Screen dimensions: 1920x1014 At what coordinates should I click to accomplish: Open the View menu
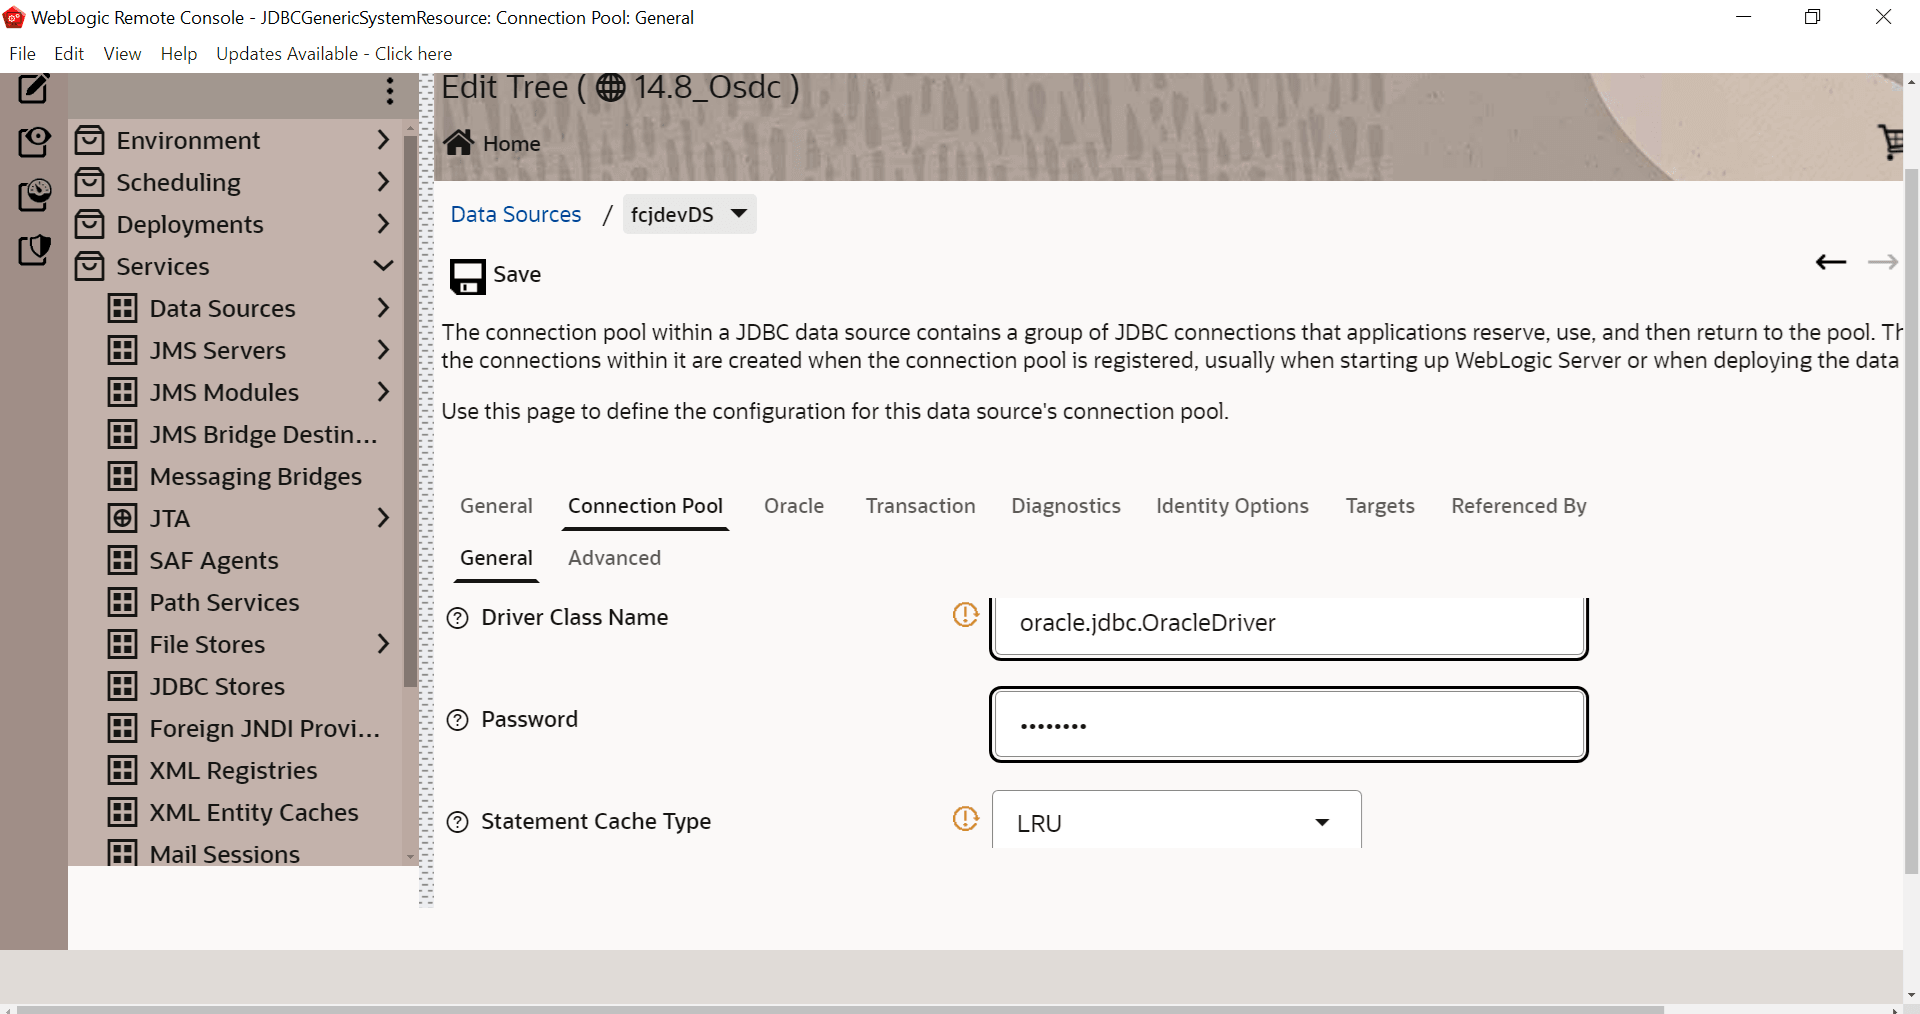pyautogui.click(x=122, y=54)
